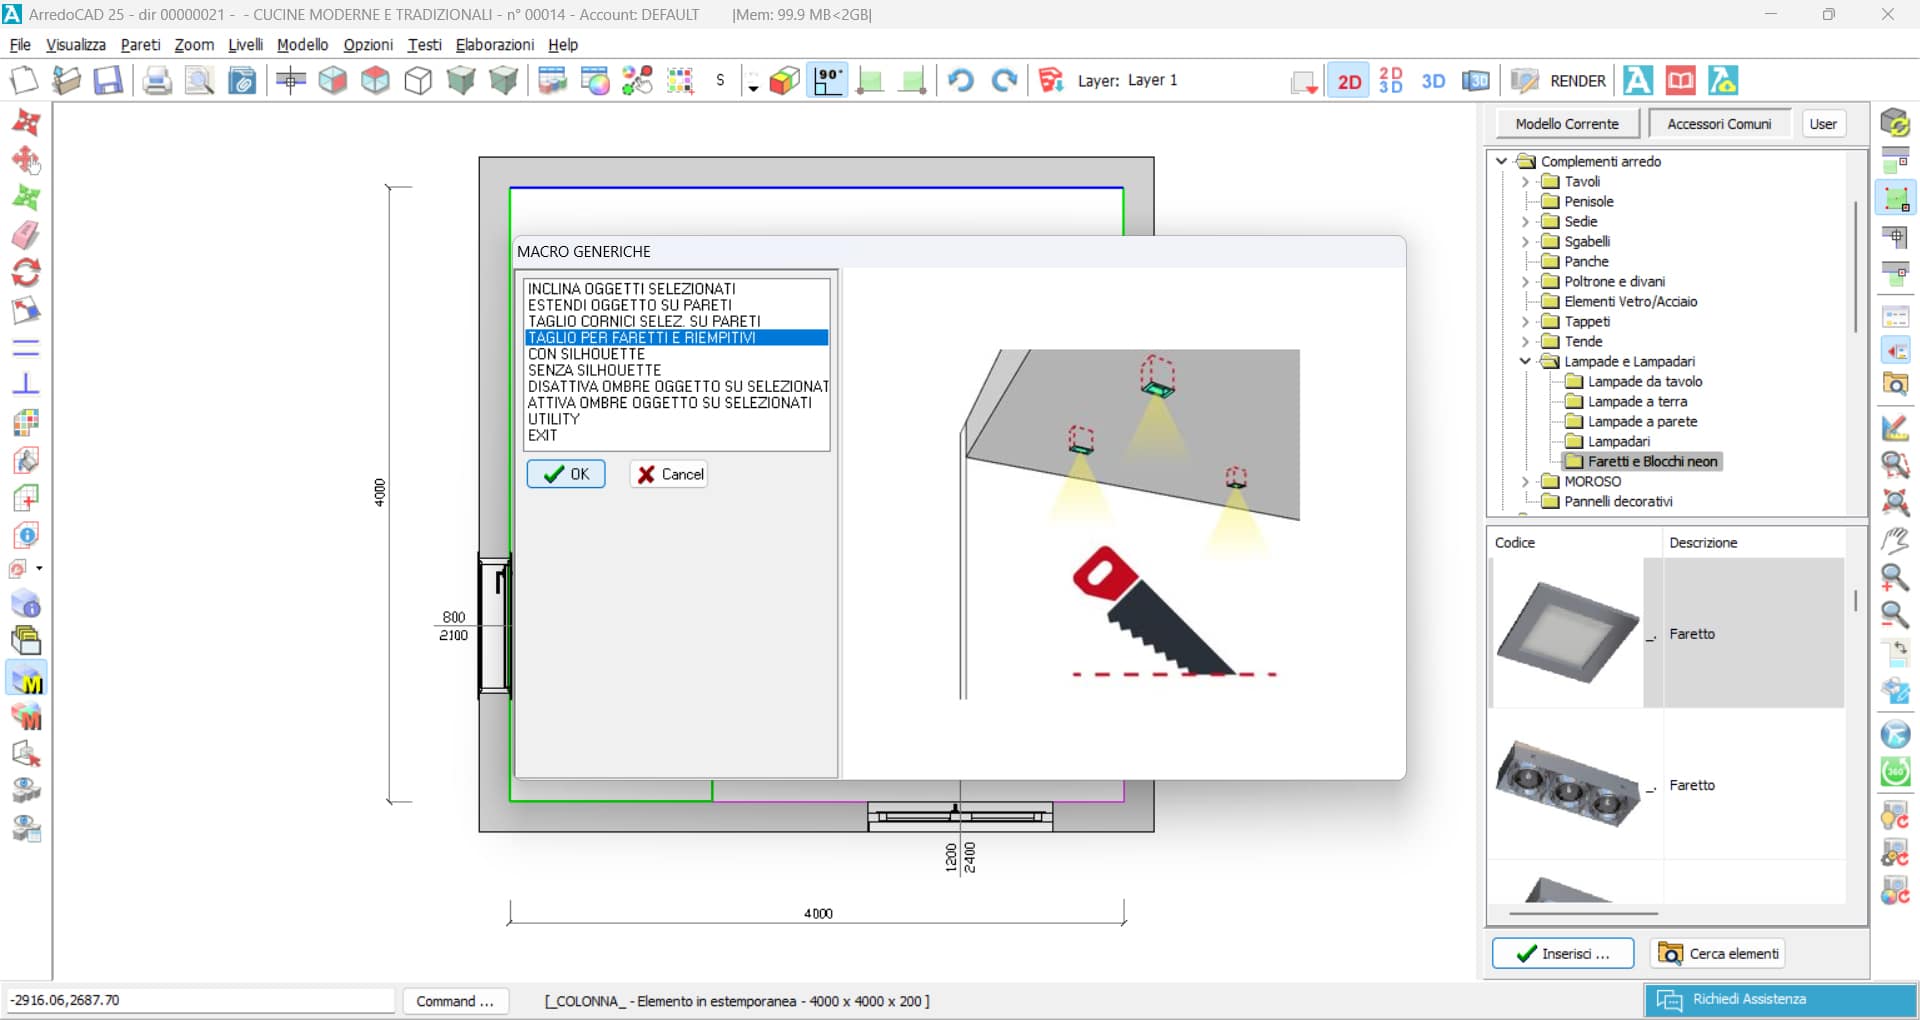Switch to the User tab

coord(1823,124)
